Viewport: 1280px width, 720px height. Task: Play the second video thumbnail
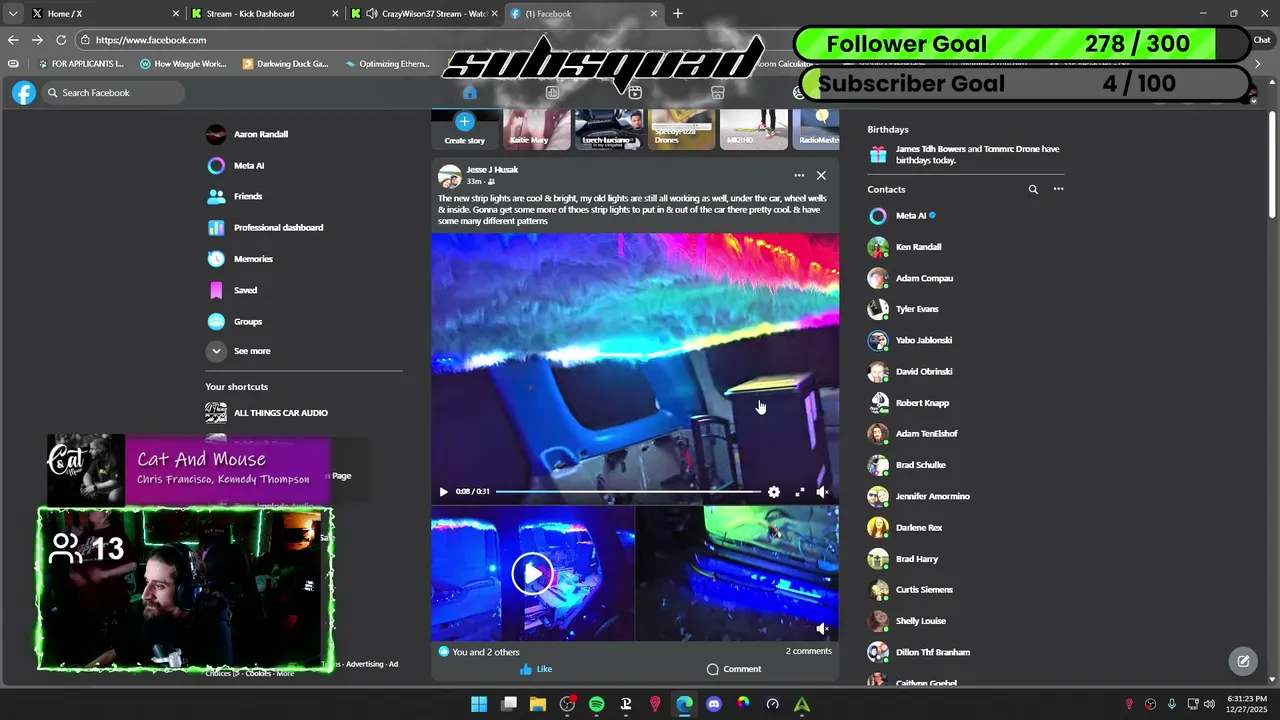pyautogui.click(x=532, y=573)
